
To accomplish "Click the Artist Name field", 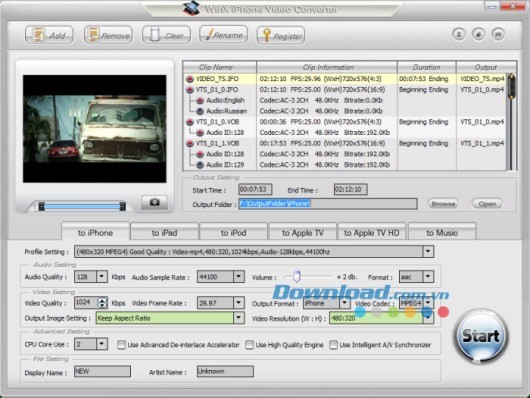I will 225,371.
